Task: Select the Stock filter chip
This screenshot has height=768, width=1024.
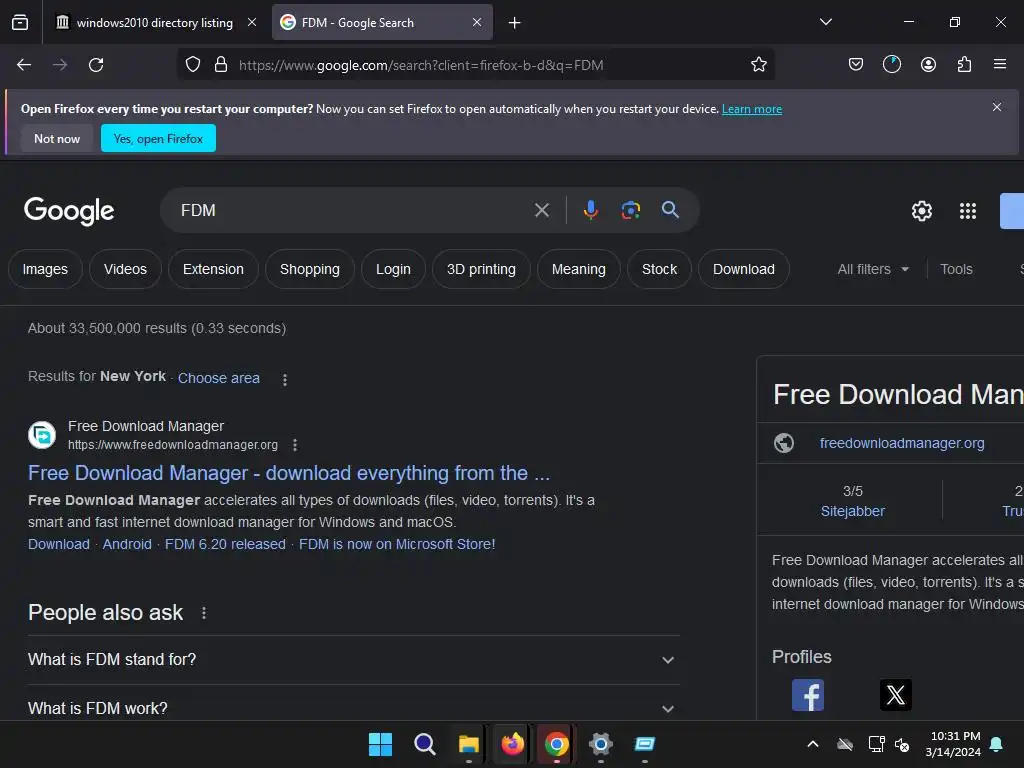Action: coord(659,269)
